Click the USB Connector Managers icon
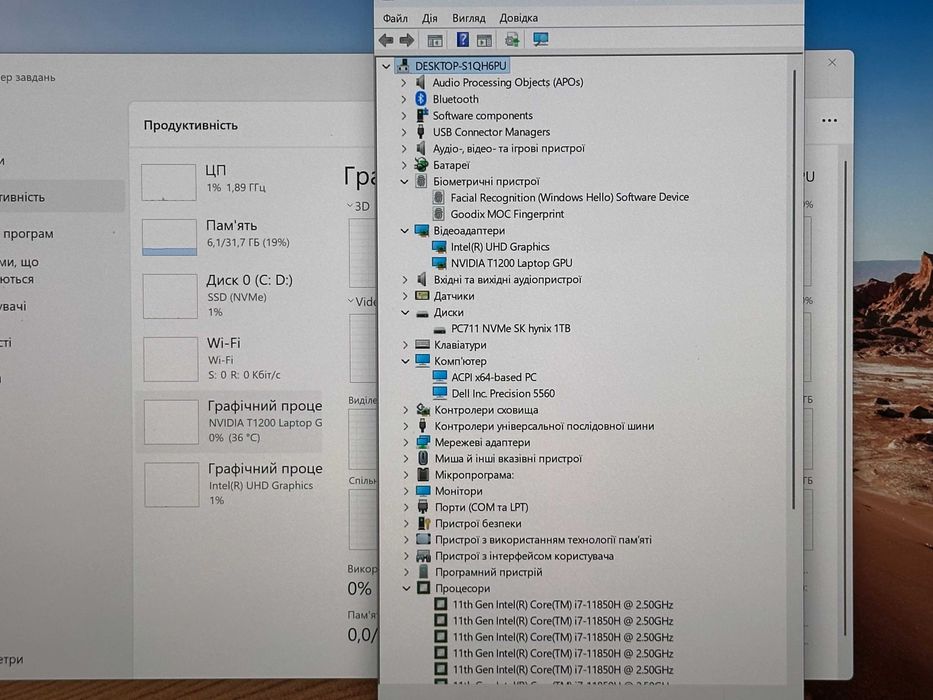Image resolution: width=933 pixels, height=700 pixels. click(421, 132)
